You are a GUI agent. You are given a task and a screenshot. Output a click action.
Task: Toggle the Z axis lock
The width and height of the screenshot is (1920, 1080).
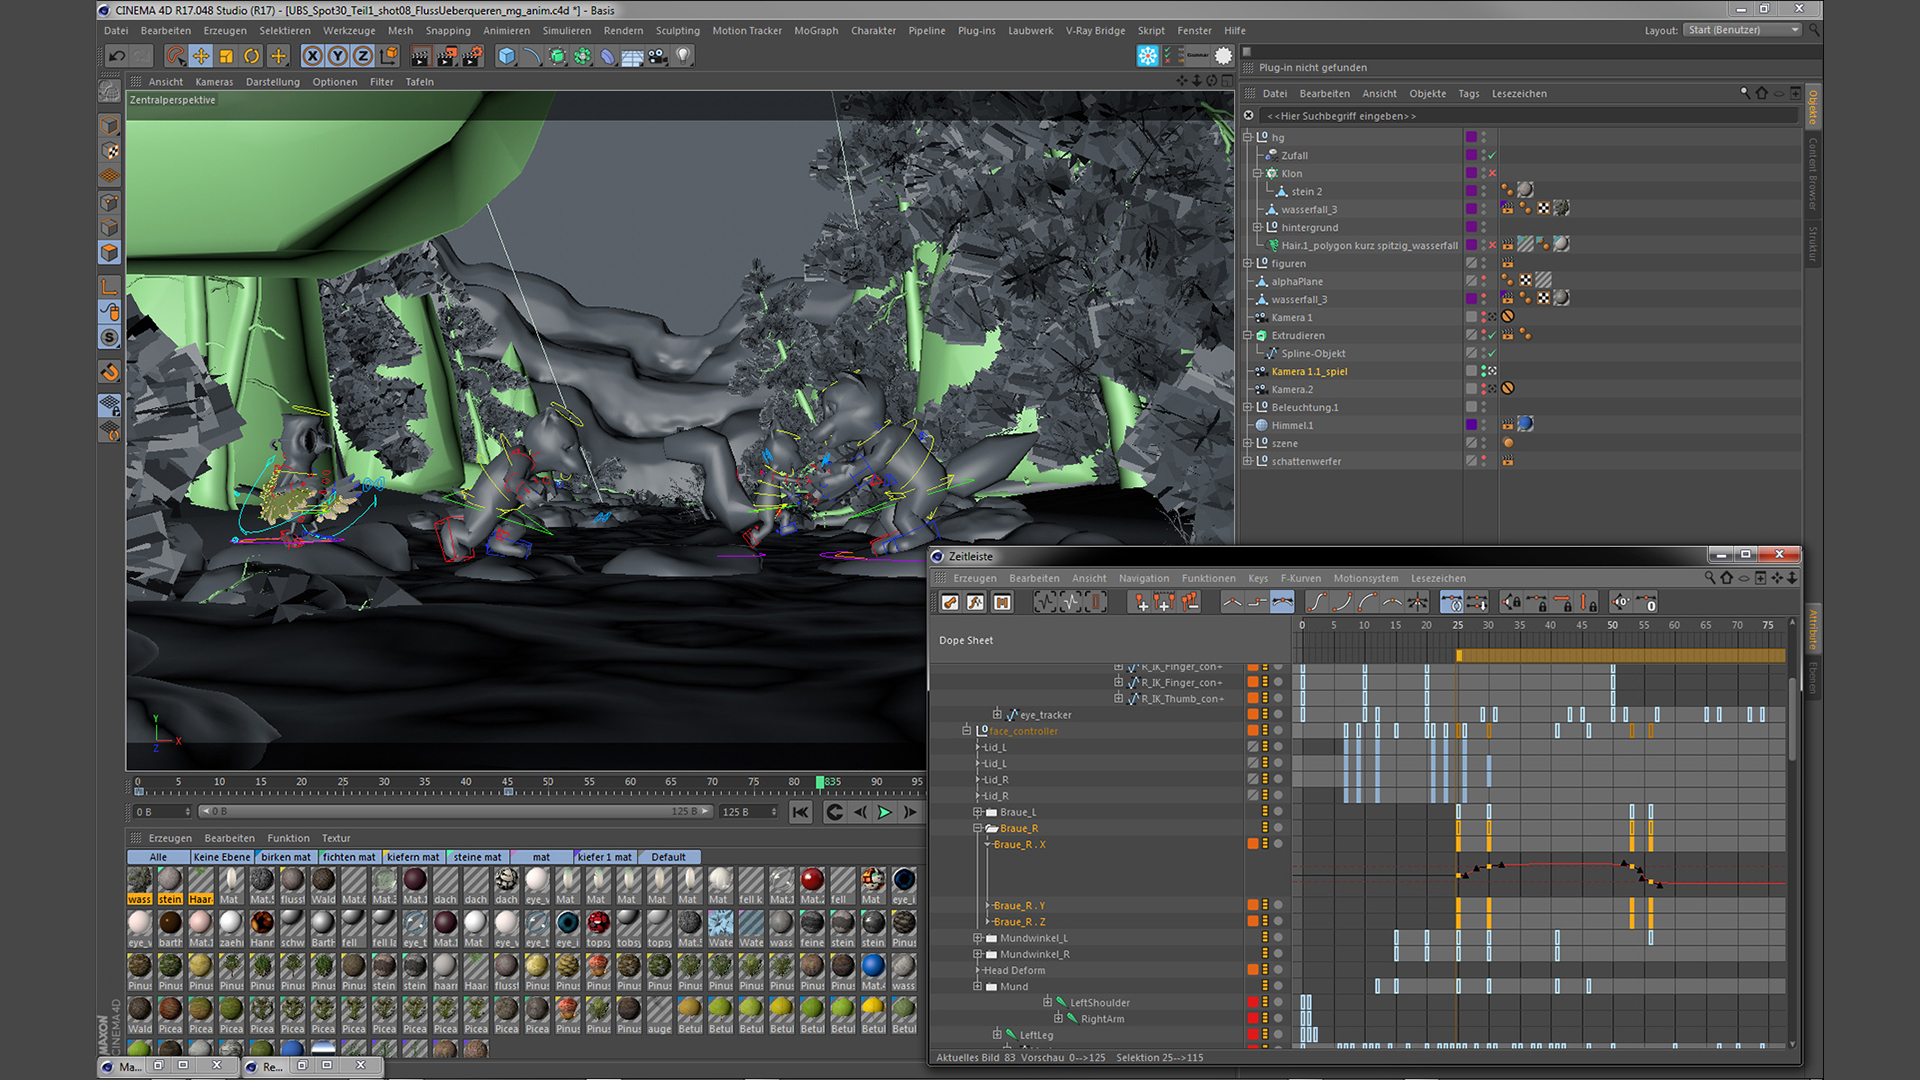(x=363, y=56)
